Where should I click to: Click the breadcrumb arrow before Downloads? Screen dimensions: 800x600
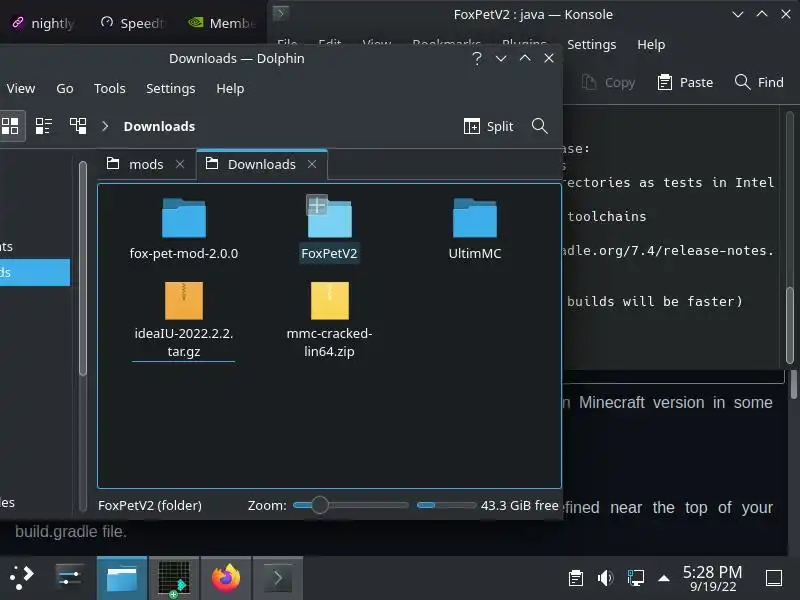pyautogui.click(x=105, y=126)
